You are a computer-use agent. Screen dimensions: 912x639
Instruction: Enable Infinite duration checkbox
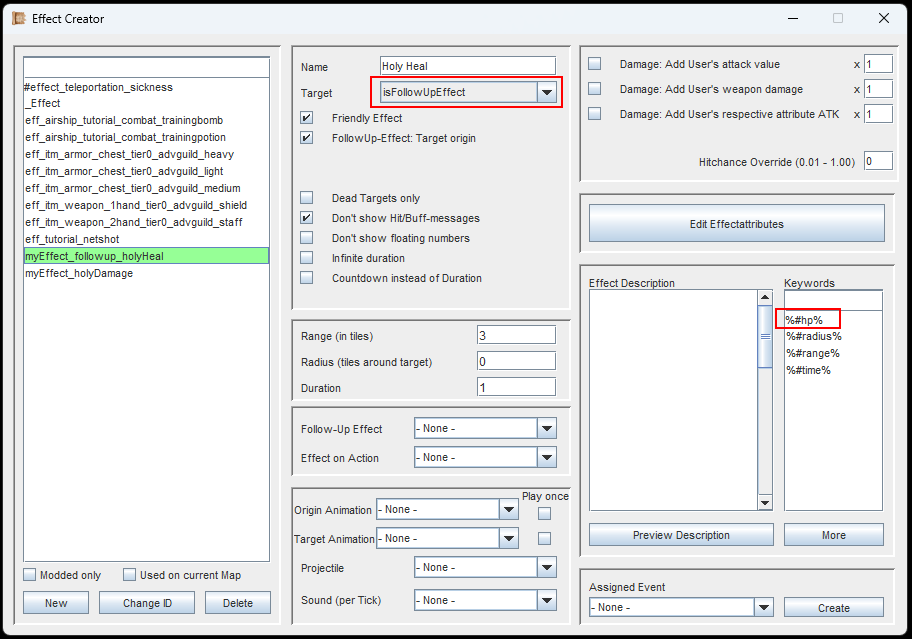click(307, 258)
